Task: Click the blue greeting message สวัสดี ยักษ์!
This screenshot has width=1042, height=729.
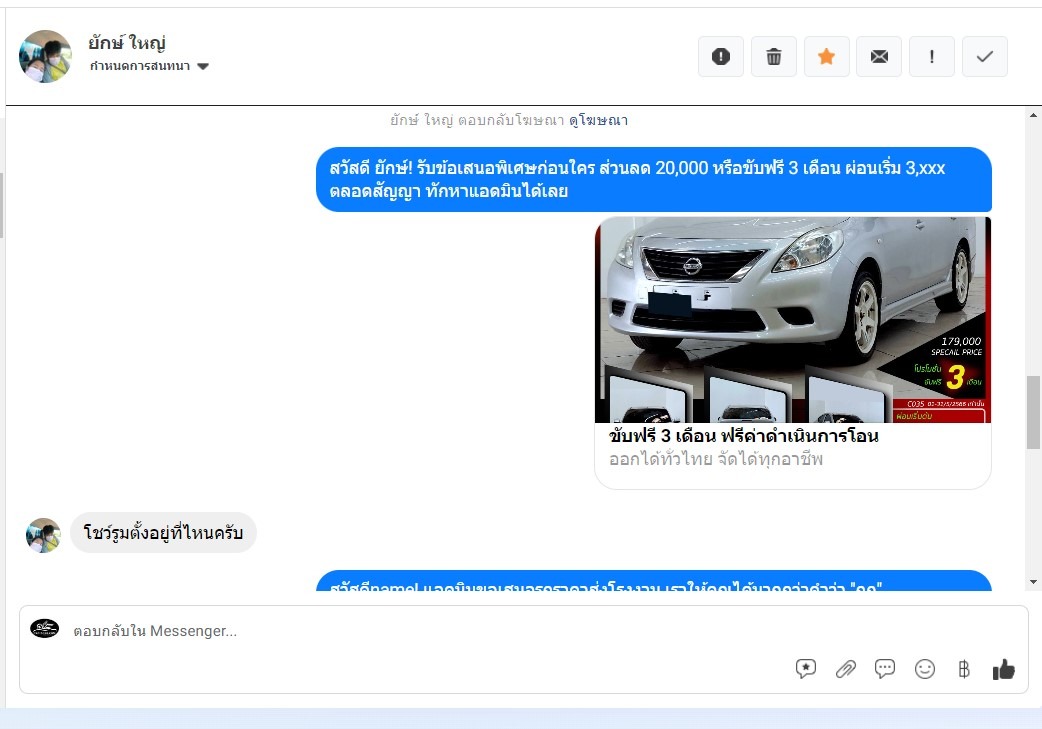Action: (x=654, y=179)
